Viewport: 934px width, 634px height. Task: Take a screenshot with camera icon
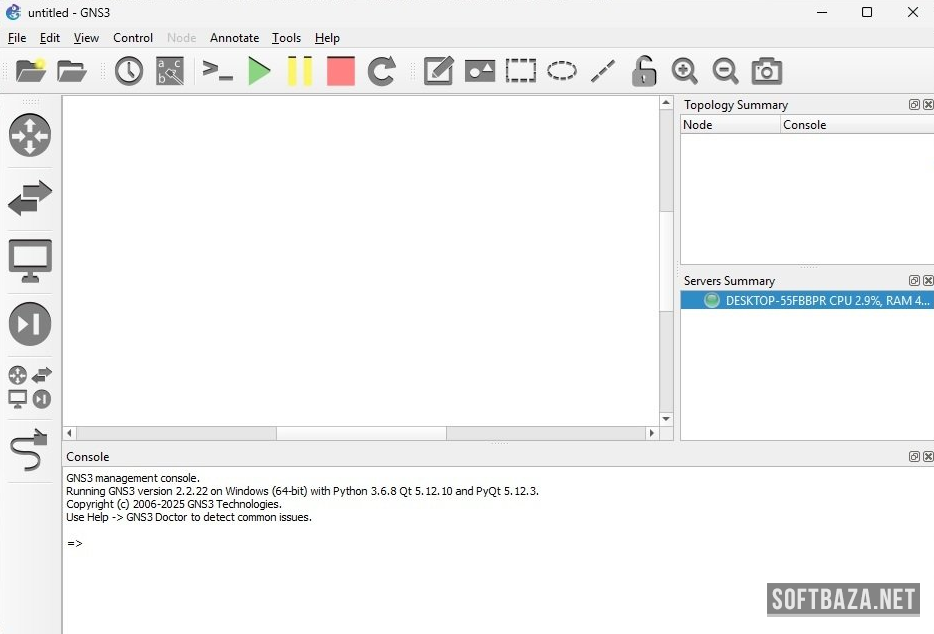(x=767, y=71)
